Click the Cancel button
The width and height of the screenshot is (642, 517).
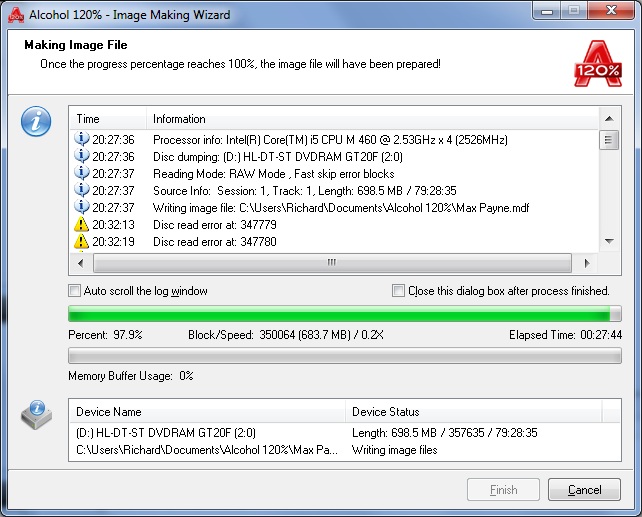pyautogui.click(x=584, y=490)
